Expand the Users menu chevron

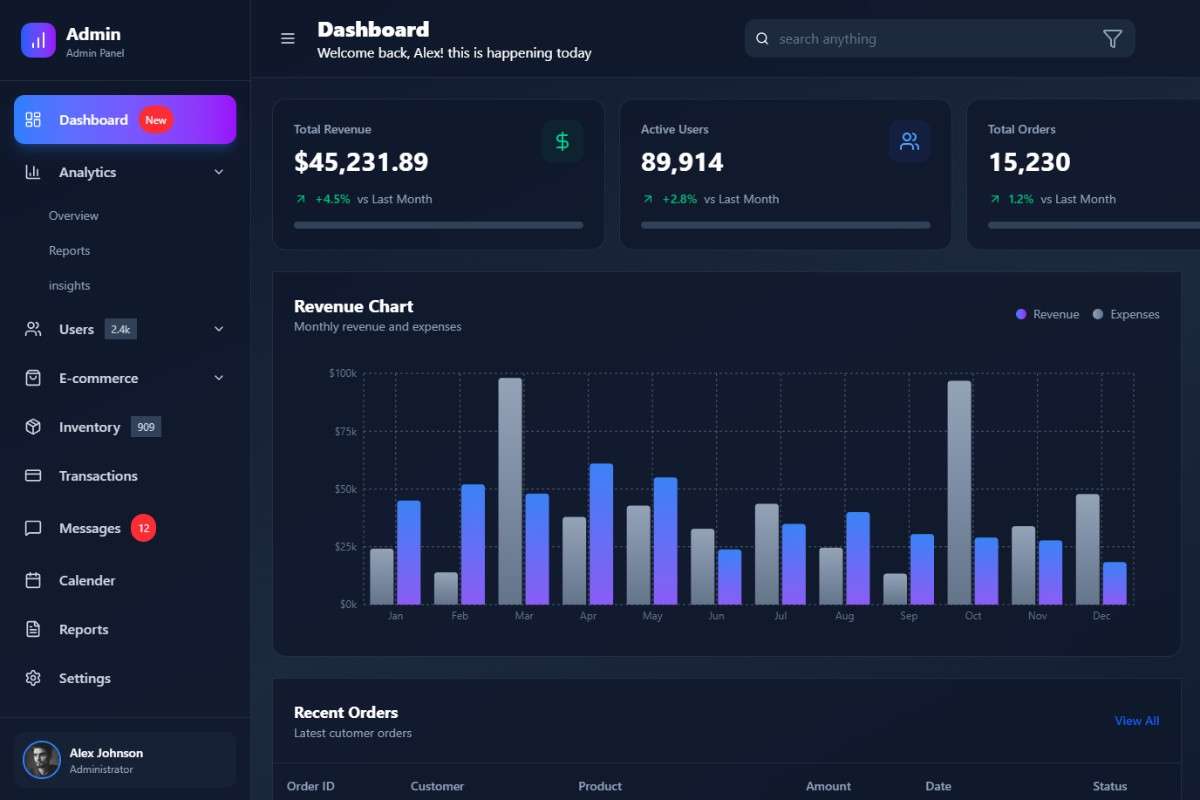click(218, 328)
